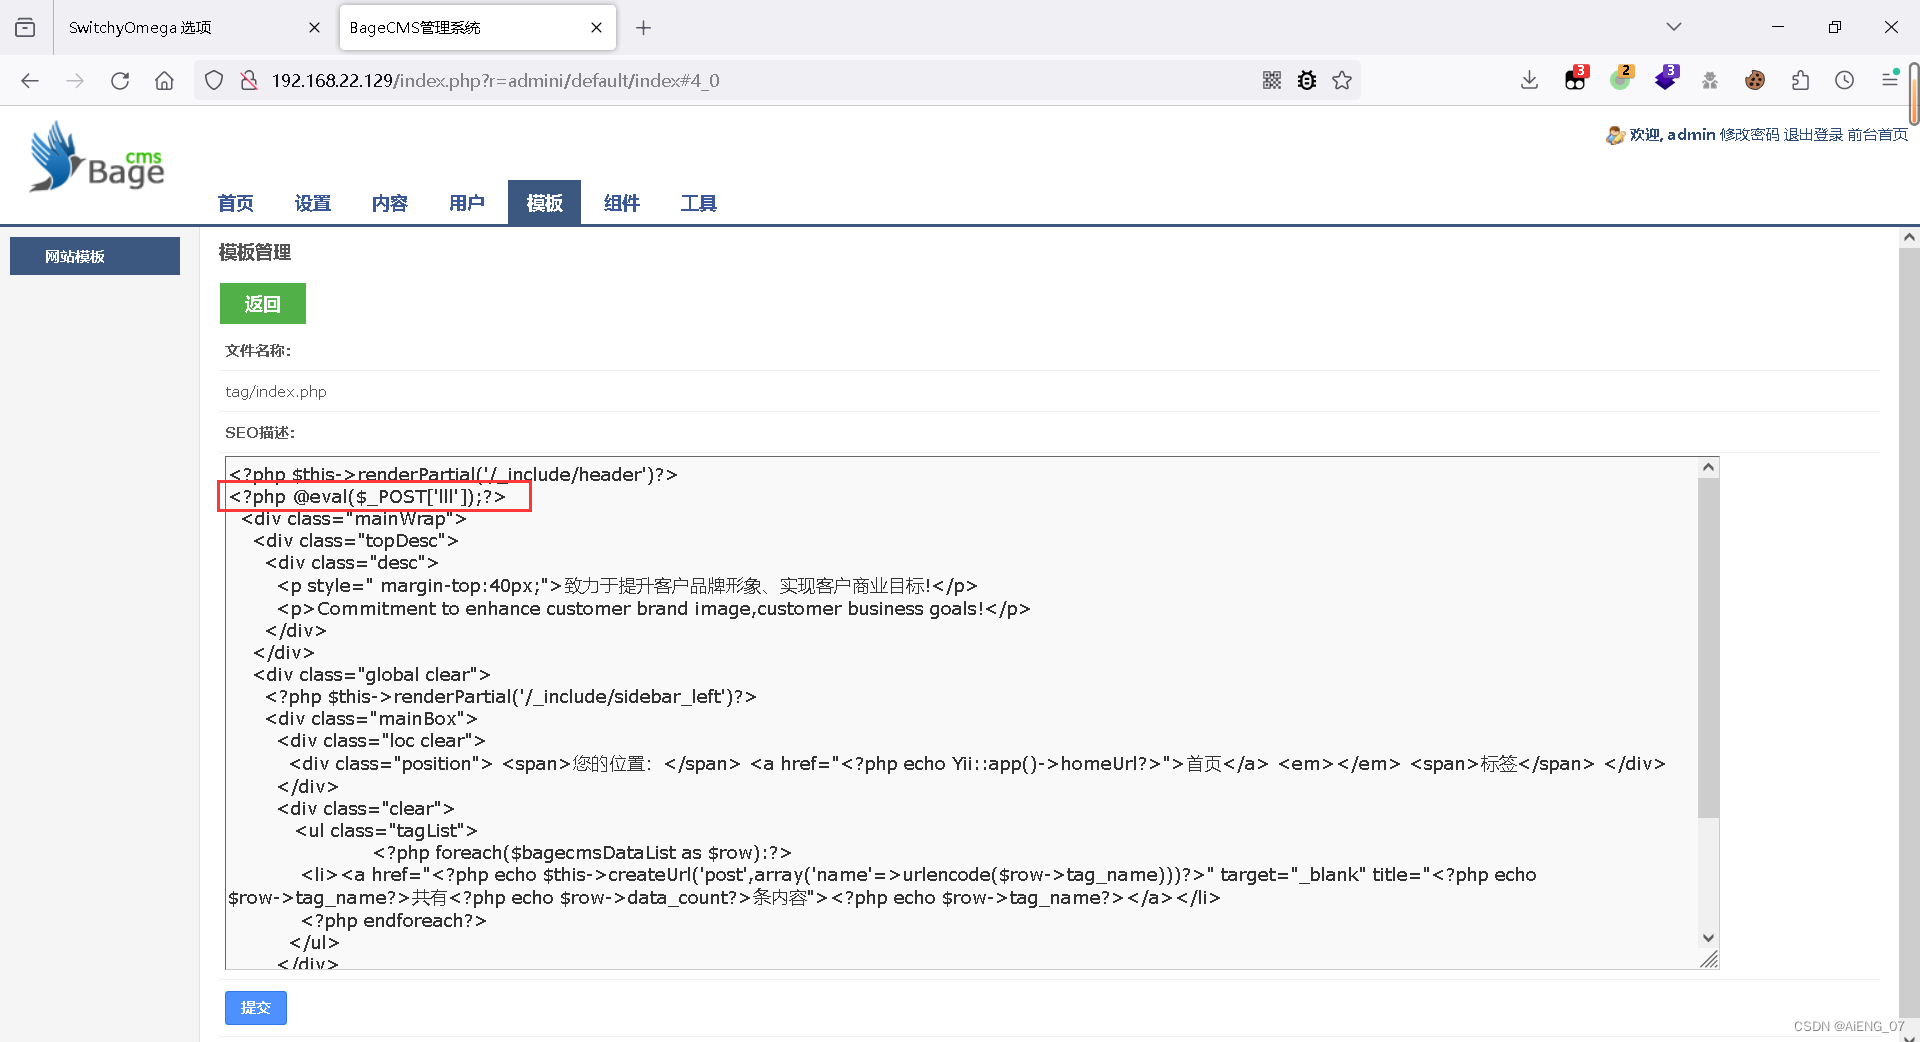This screenshot has width=1920, height=1042.
Task: Open the downloads panel
Action: click(1529, 81)
